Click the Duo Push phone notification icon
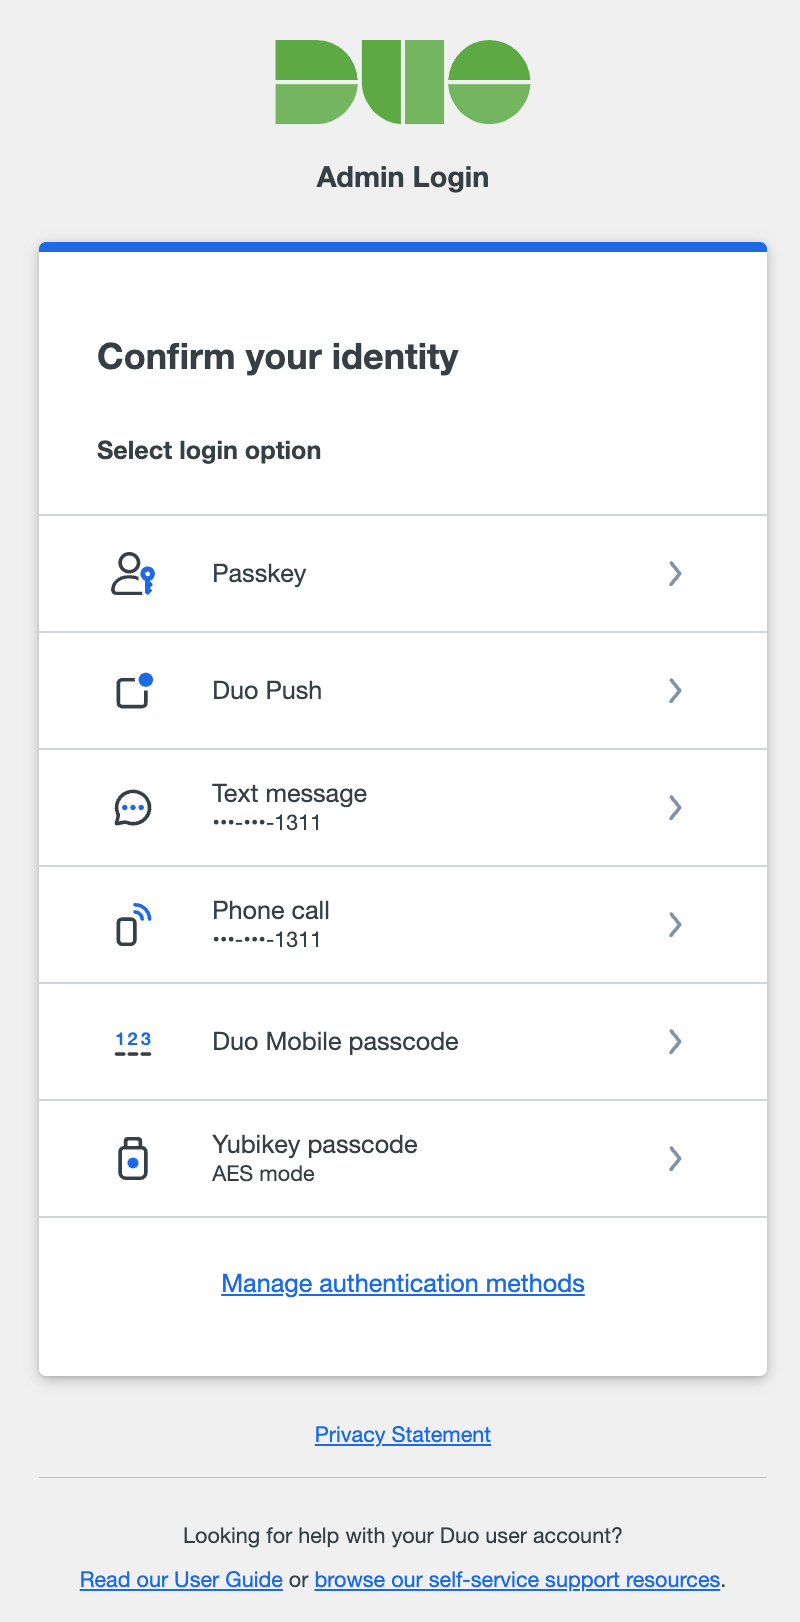Viewport: 800px width, 1622px height. tap(131, 690)
